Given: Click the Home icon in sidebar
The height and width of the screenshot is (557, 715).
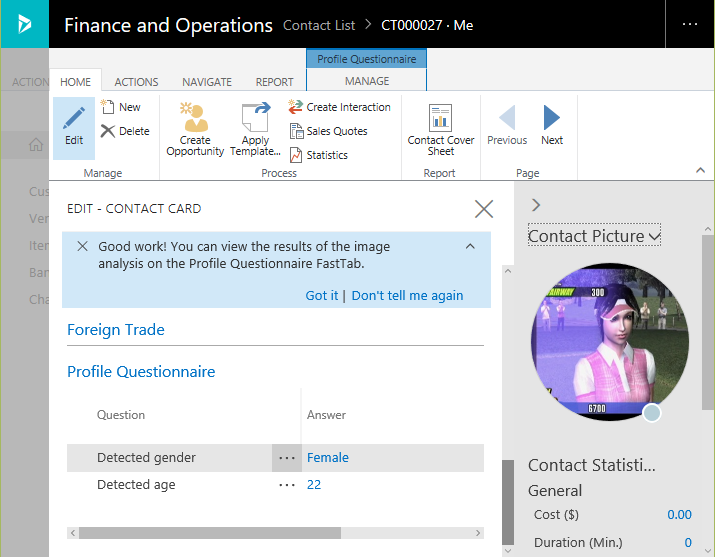Looking at the screenshot, I should tap(36, 145).
